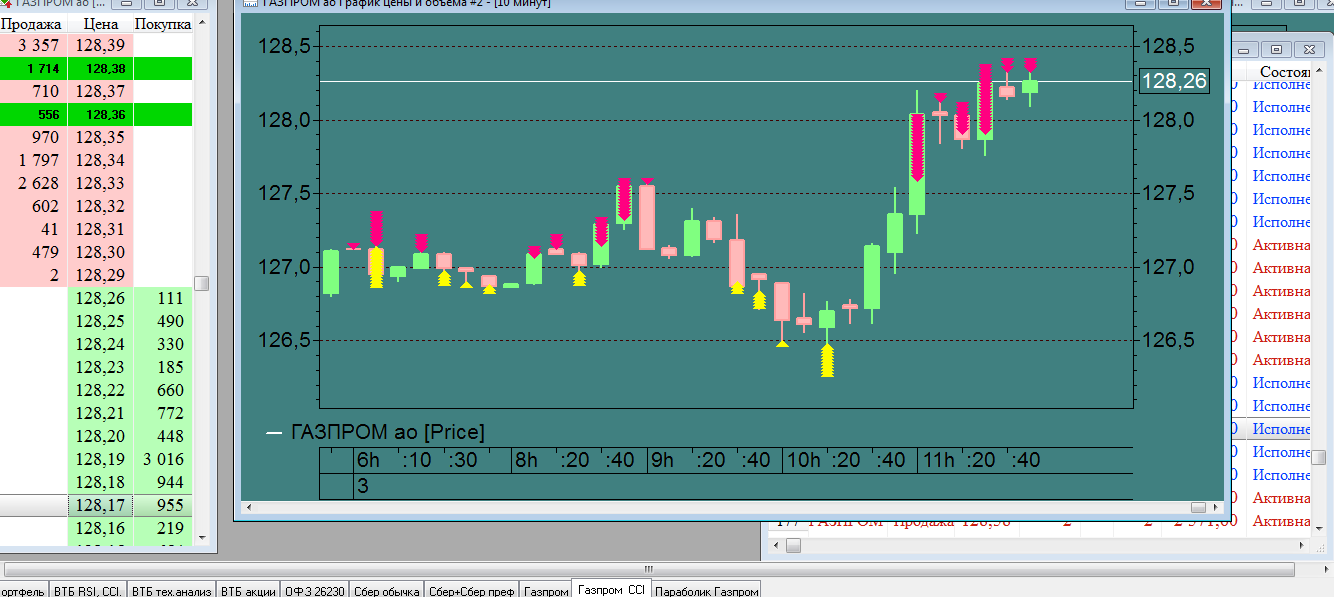Viewport: 1334px width, 597px height.
Task: Click best bid price 128,26 in order book
Action: click(x=100, y=298)
